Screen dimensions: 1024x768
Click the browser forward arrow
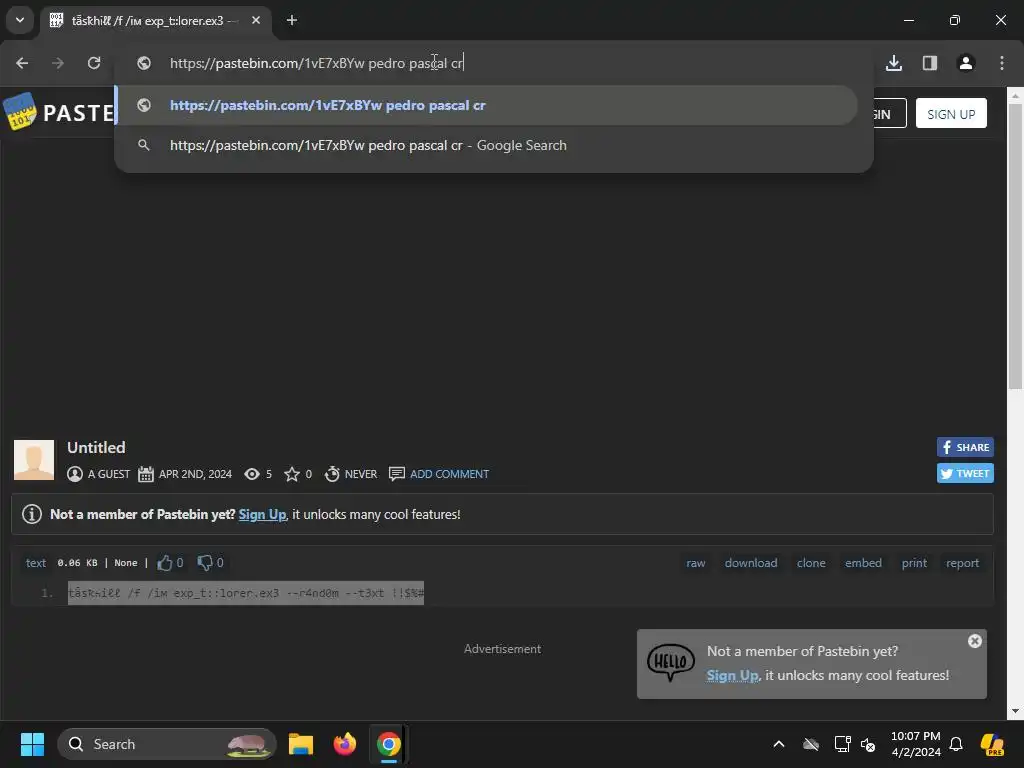(x=58, y=63)
